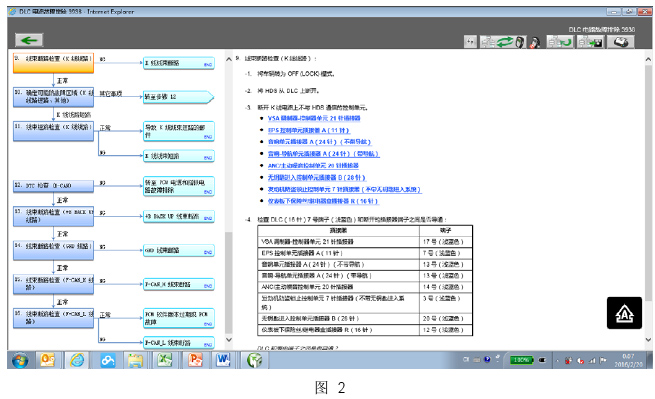The height and width of the screenshot is (399, 655).
Task: Click the blue help icon in the system tray
Action: click(x=487, y=359)
